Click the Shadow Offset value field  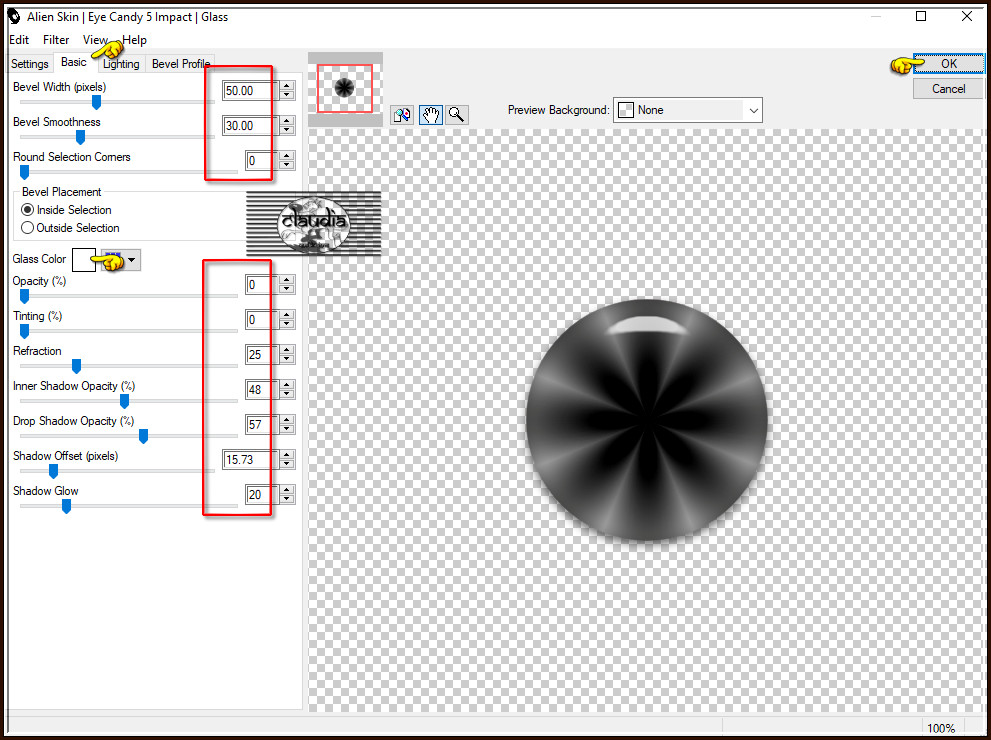click(x=250, y=460)
